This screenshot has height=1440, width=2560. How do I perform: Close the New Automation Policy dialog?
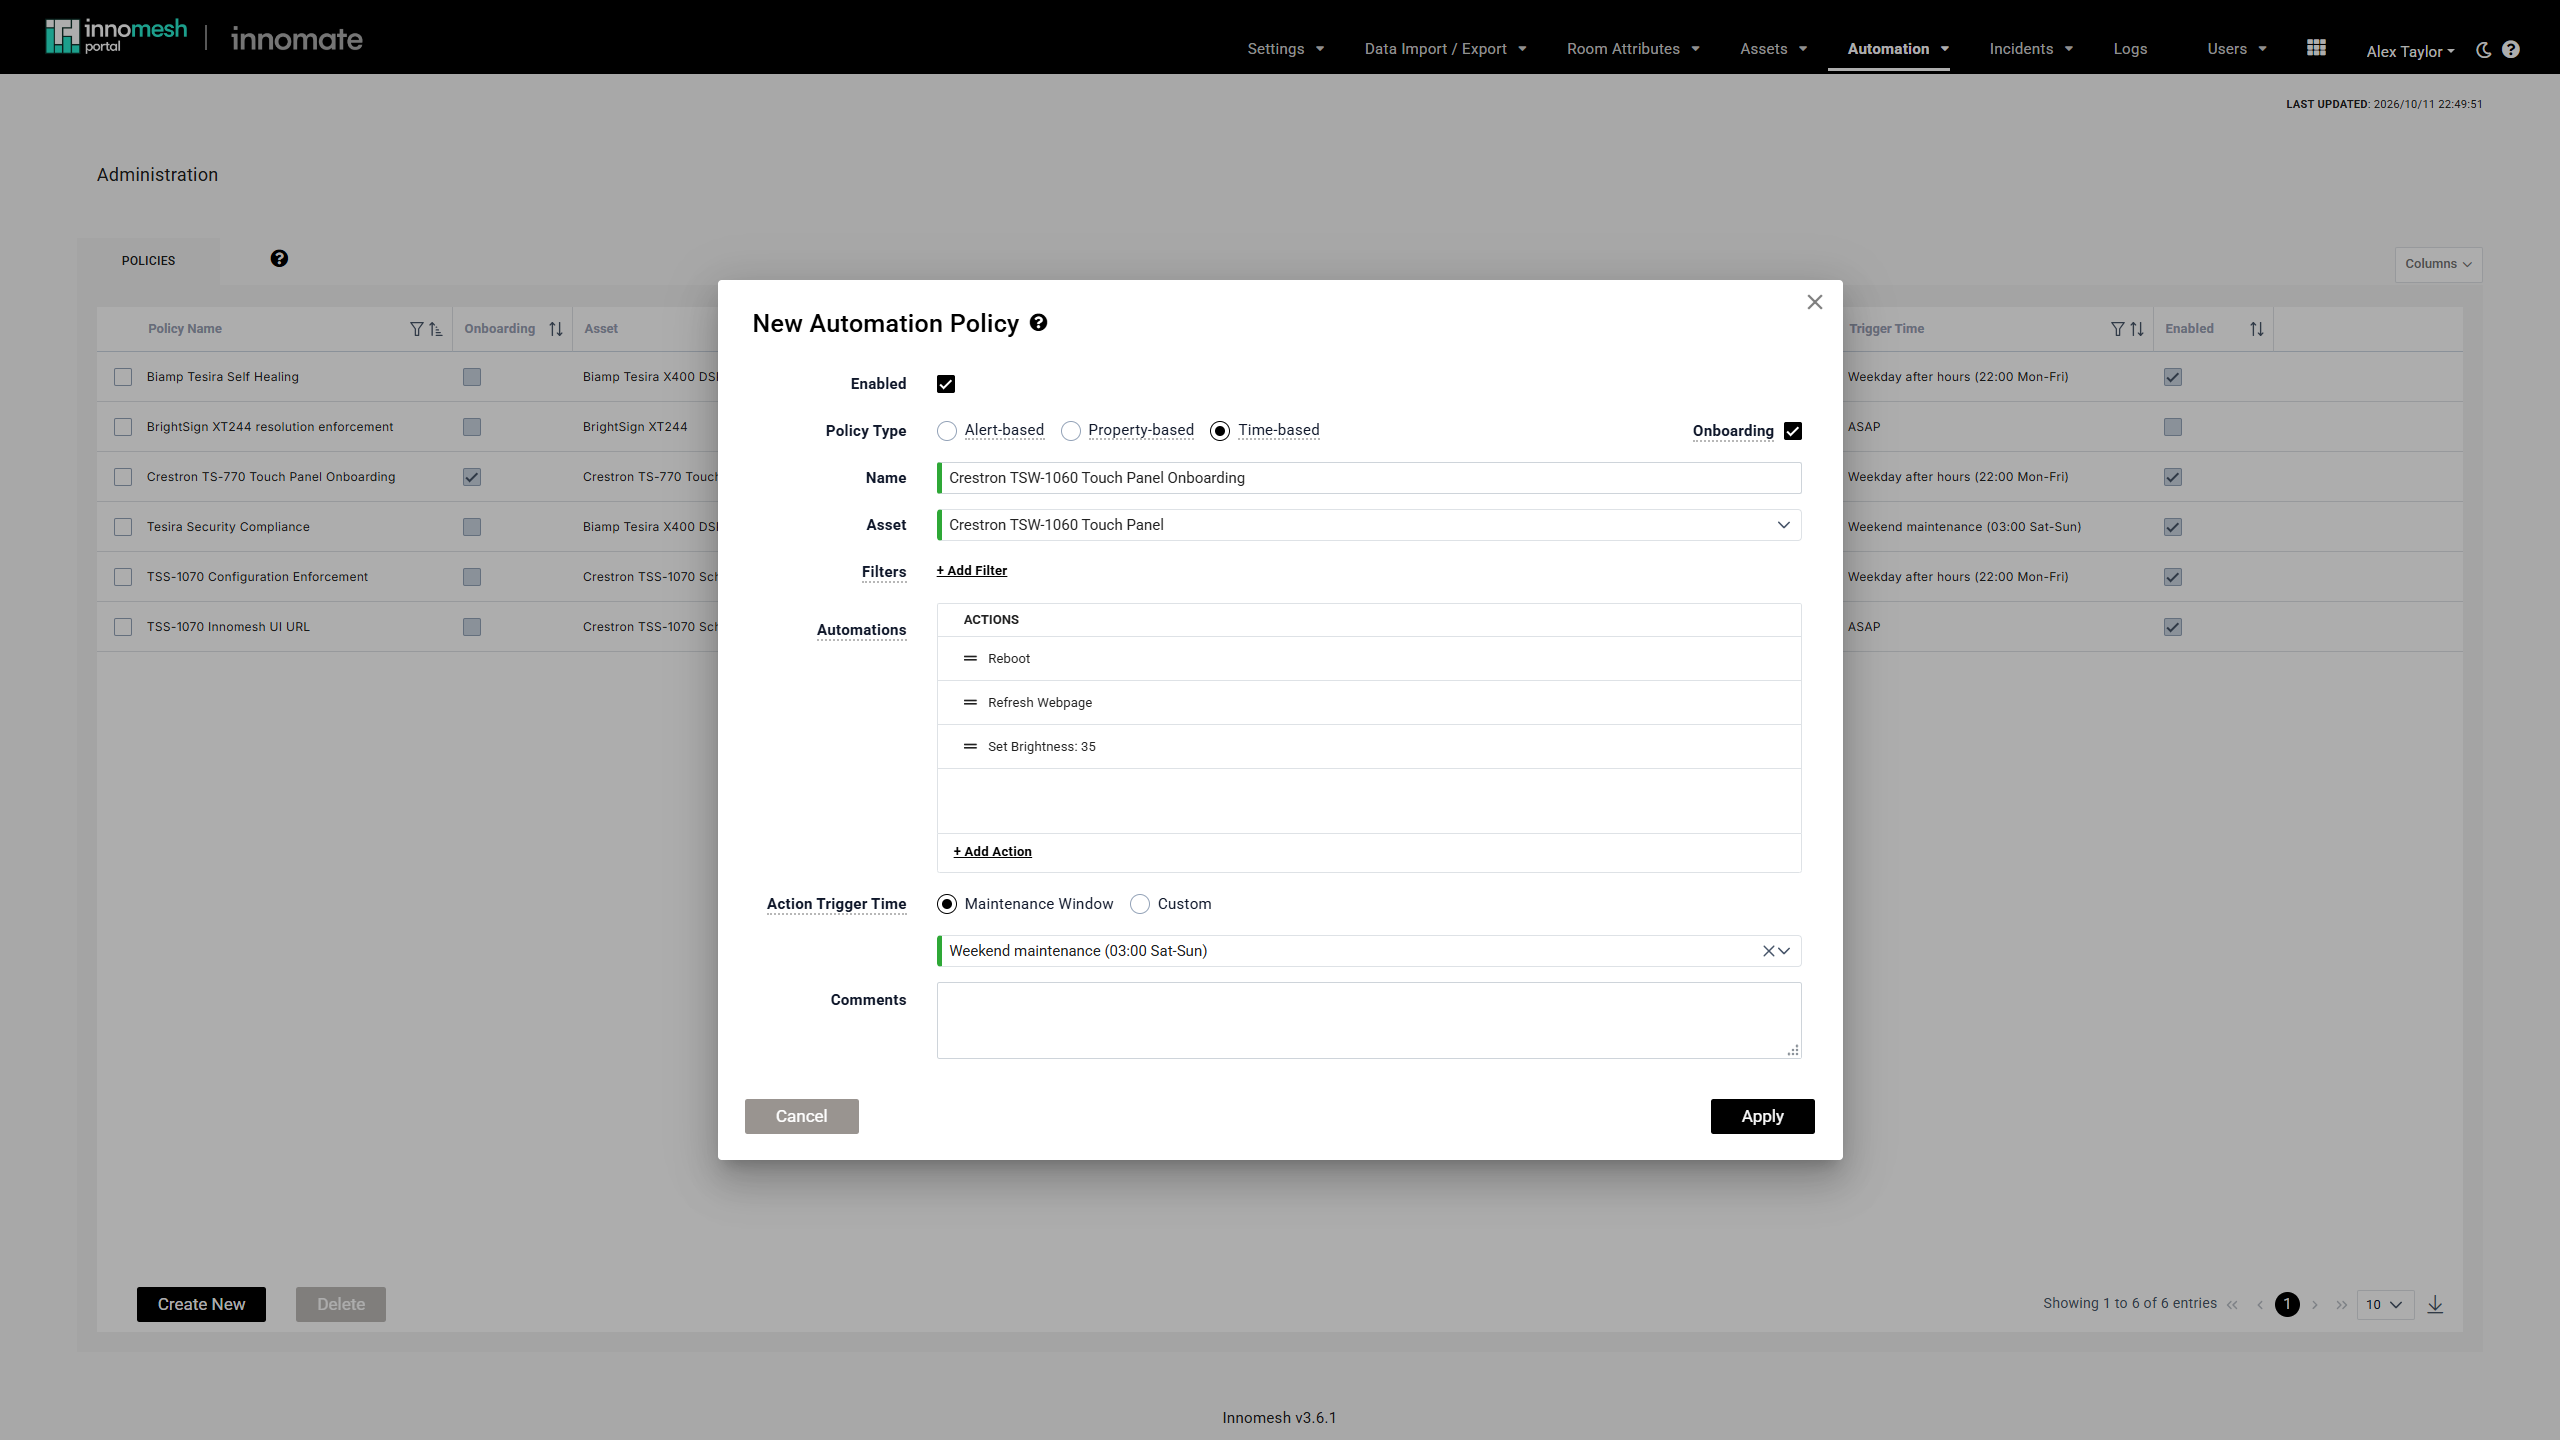tap(1815, 302)
